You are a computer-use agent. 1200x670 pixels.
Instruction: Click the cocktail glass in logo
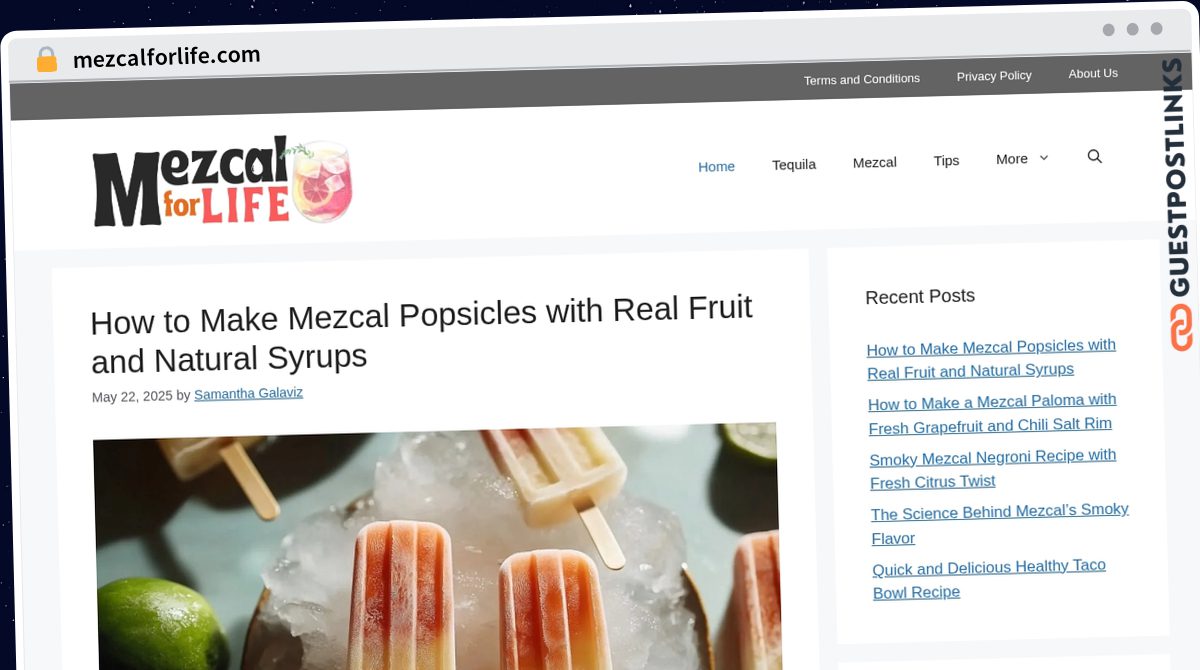point(321,181)
